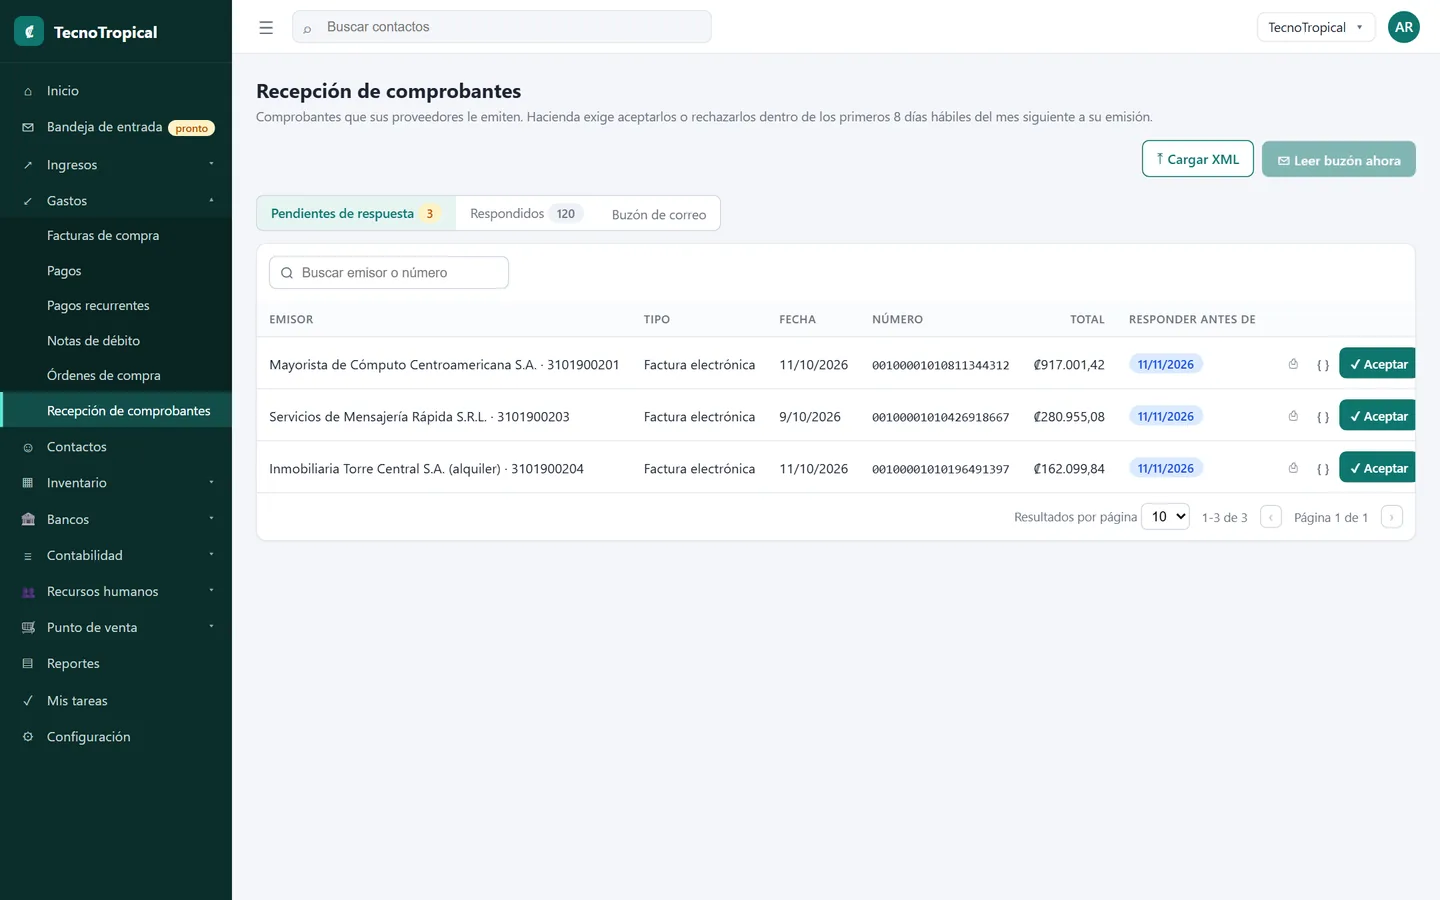
Task: Accept the Servicios de Mensajería Rápida invoice
Action: [x=1377, y=416]
